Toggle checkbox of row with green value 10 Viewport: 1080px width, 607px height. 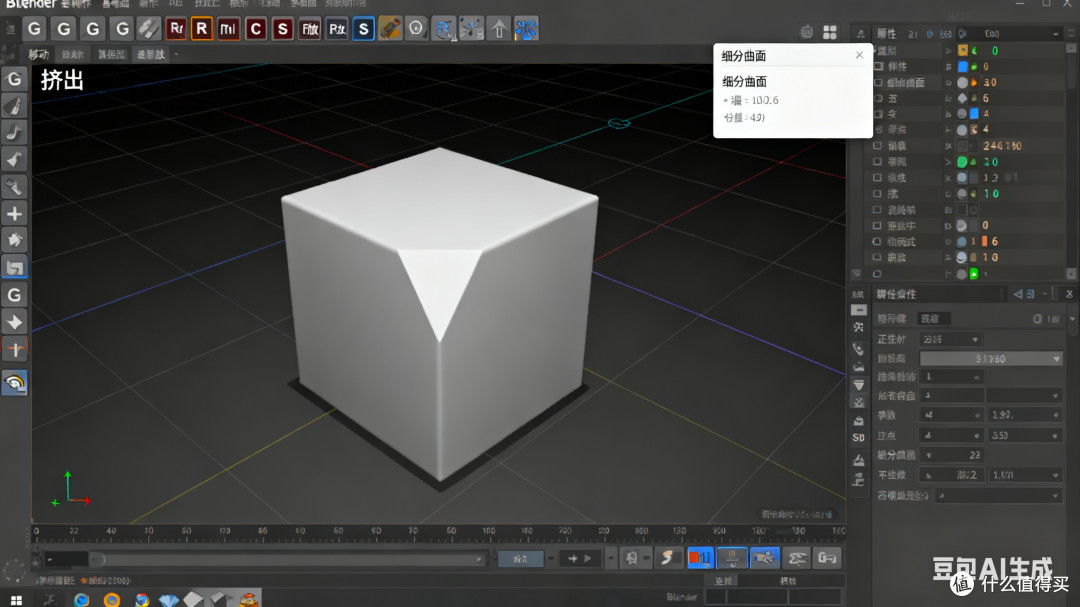[x=878, y=194]
